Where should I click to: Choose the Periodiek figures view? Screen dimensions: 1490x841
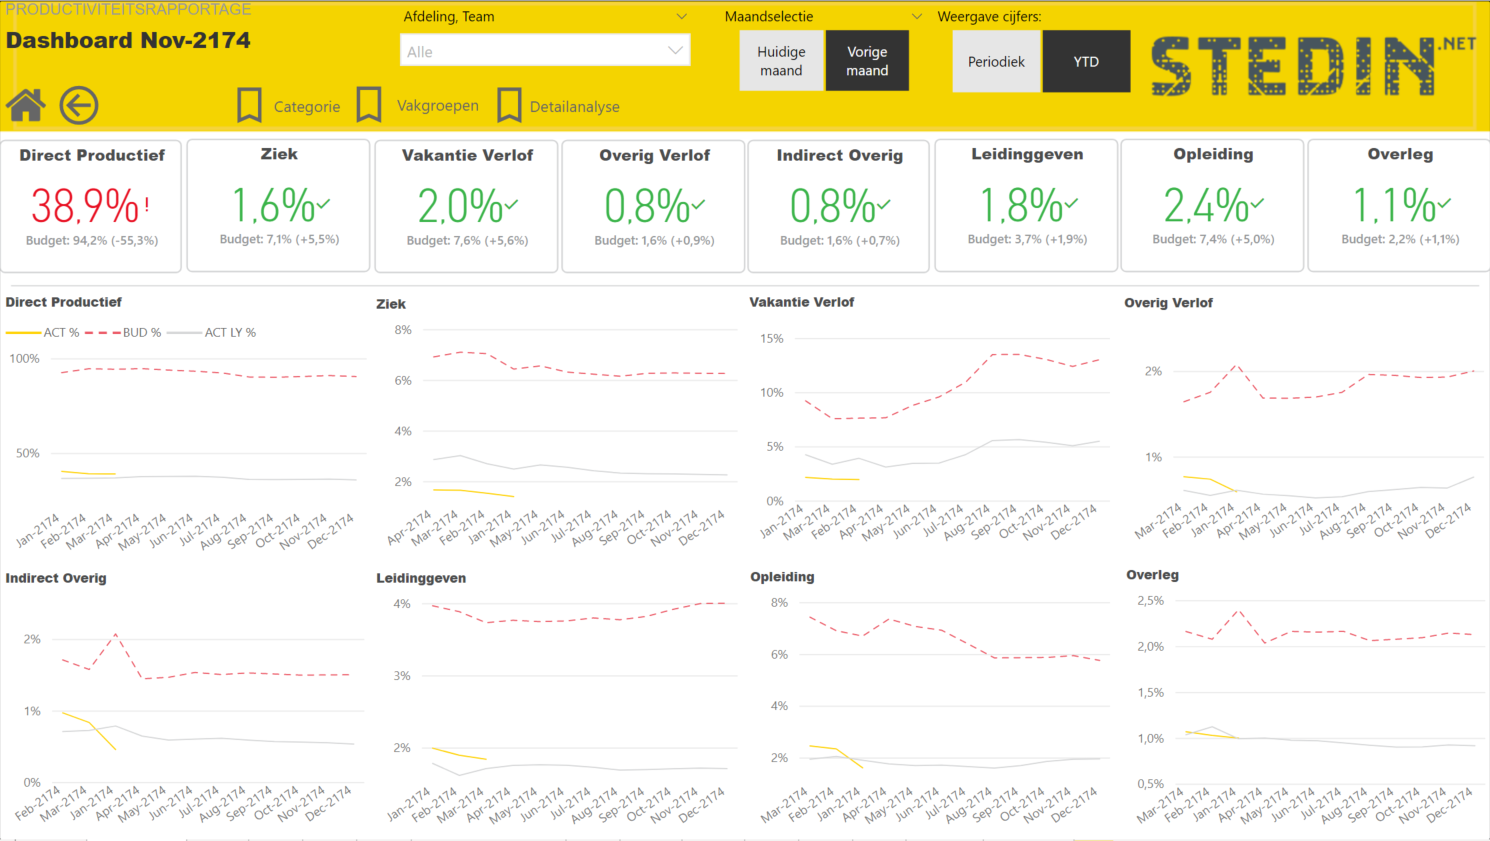[997, 61]
